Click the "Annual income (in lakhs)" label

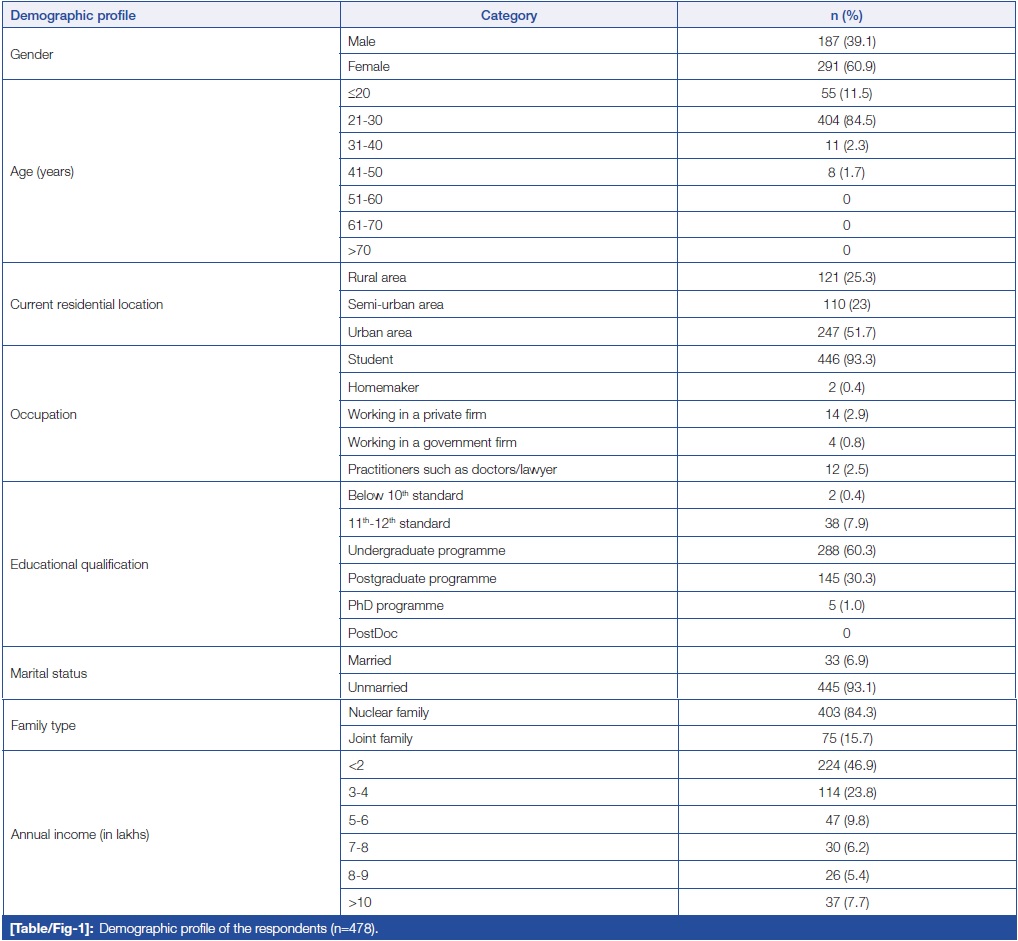click(79, 835)
